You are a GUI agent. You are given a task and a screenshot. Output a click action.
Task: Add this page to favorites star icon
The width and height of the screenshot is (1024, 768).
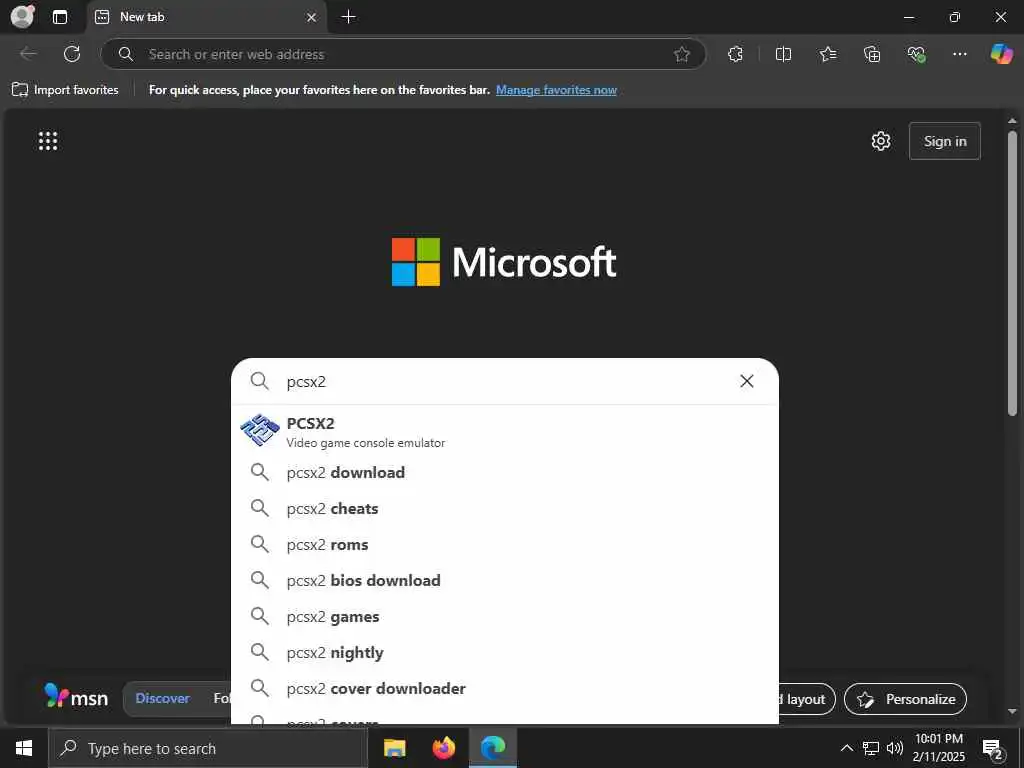(x=682, y=54)
